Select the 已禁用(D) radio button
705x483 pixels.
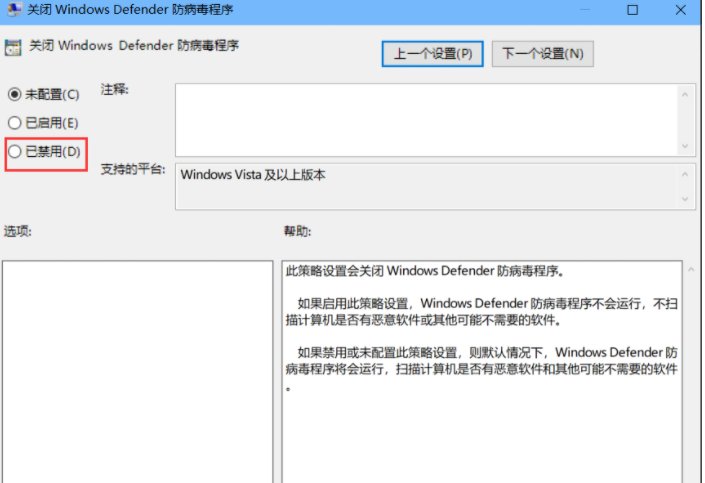14,152
